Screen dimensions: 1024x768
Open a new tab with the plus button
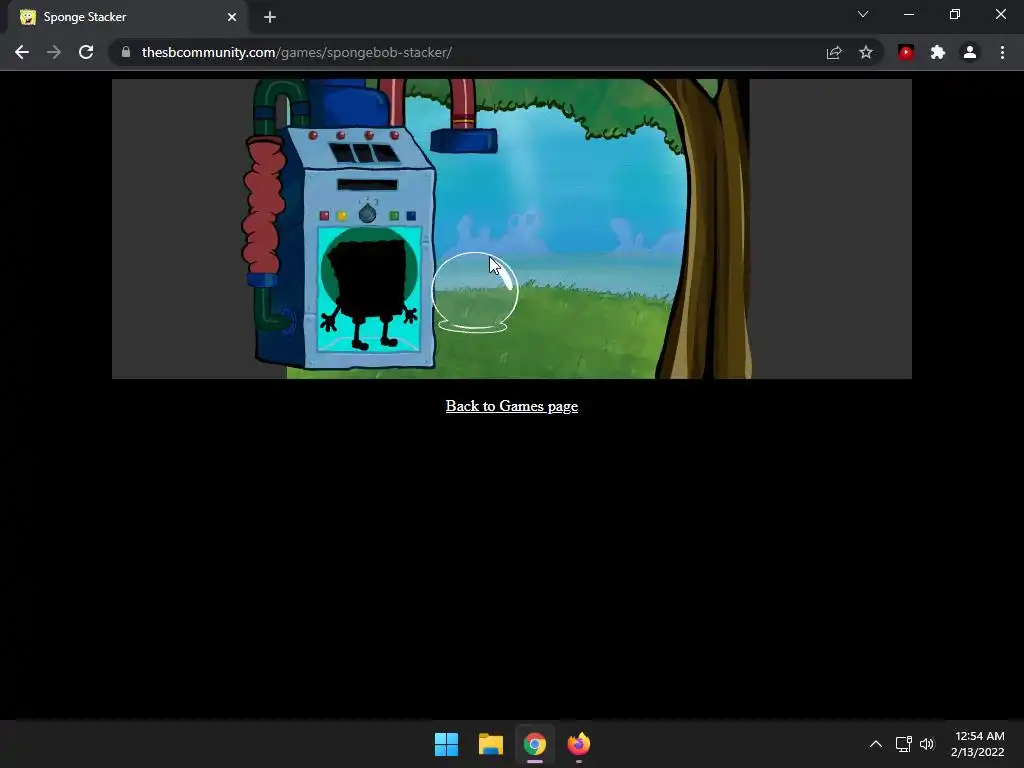coord(270,17)
